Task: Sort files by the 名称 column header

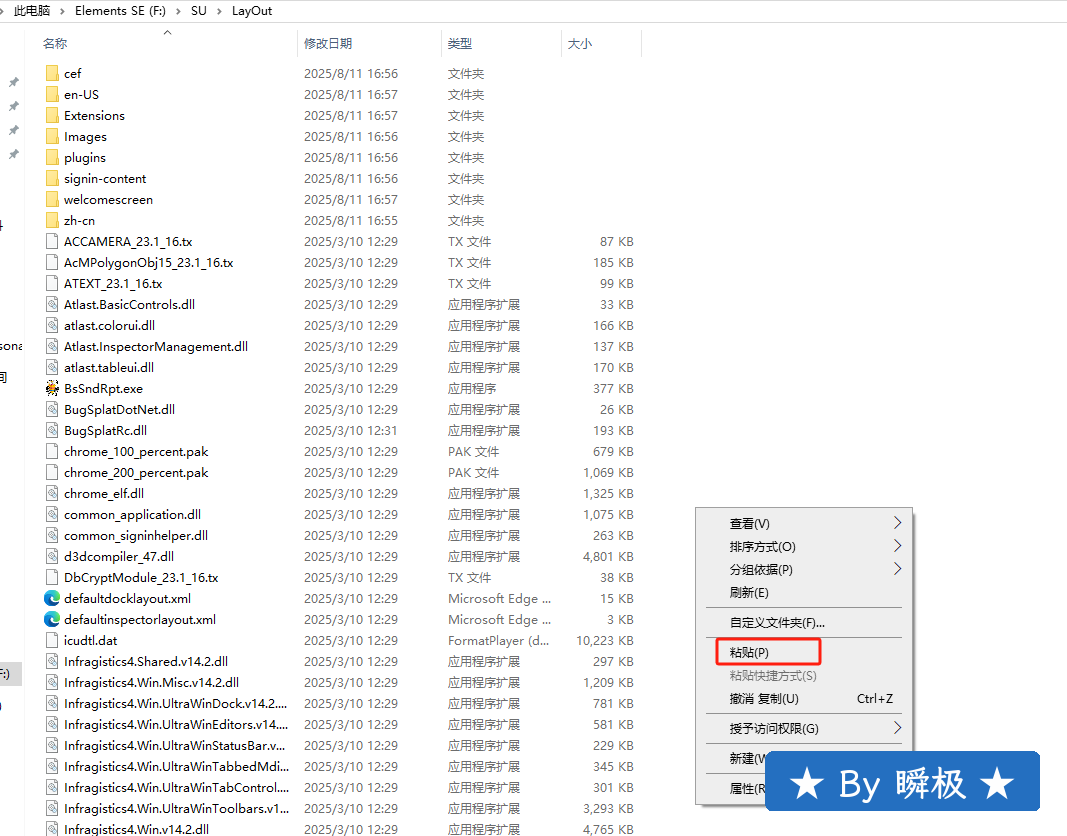Action: (x=56, y=44)
